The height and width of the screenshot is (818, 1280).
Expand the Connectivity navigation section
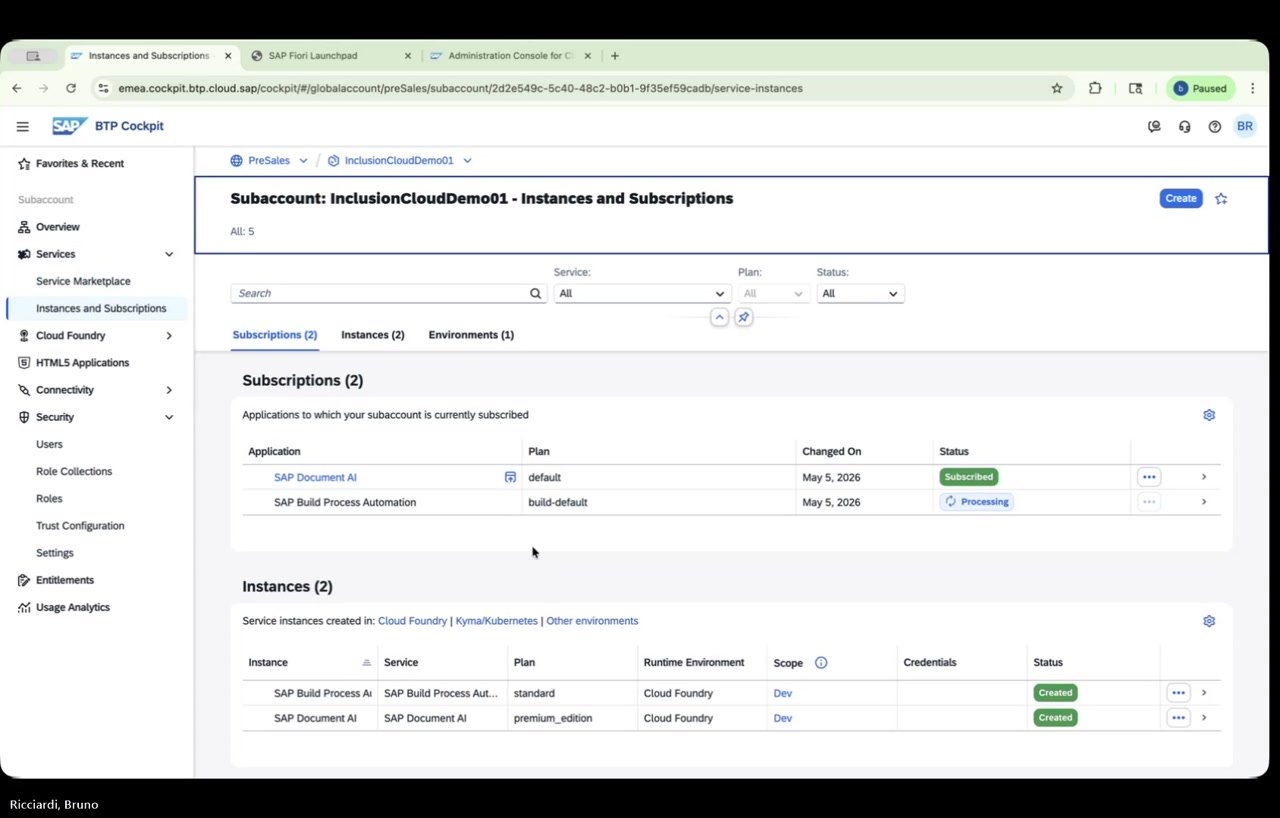coord(169,390)
